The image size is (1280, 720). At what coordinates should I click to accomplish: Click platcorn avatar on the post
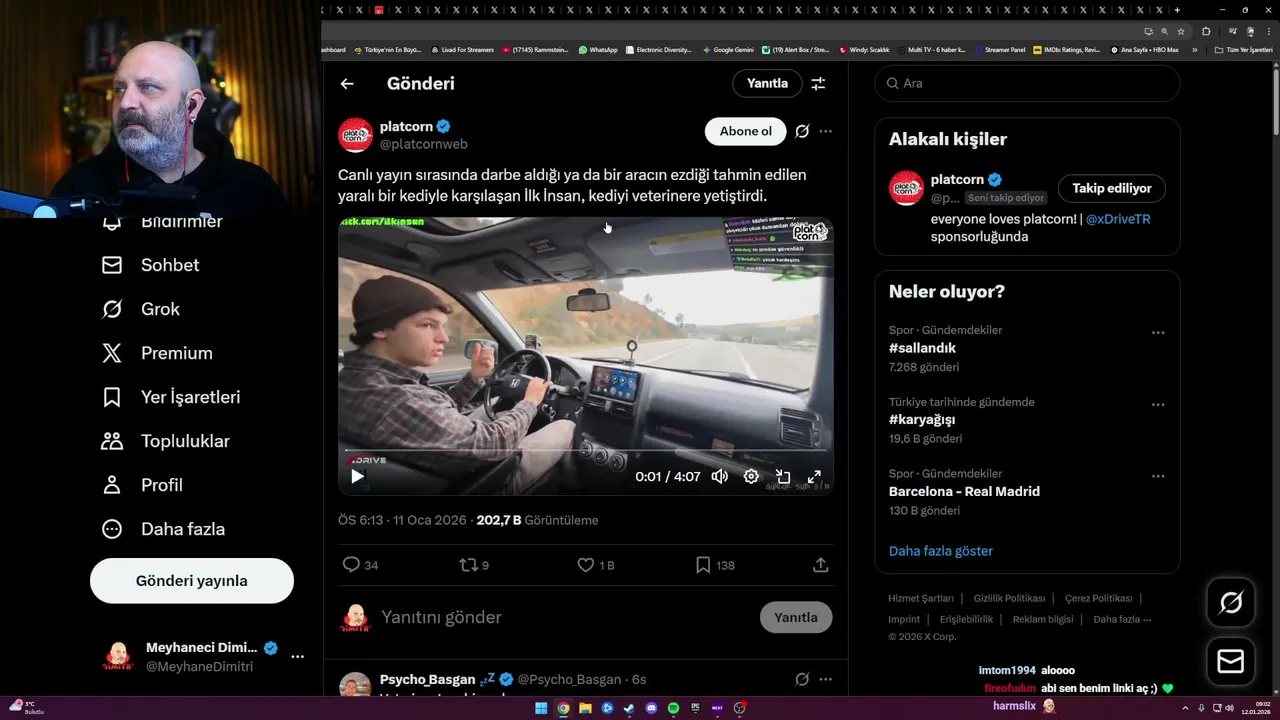[355, 135]
